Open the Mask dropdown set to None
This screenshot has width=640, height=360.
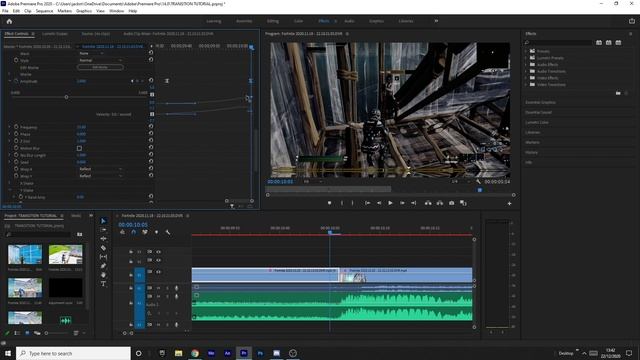point(91,53)
